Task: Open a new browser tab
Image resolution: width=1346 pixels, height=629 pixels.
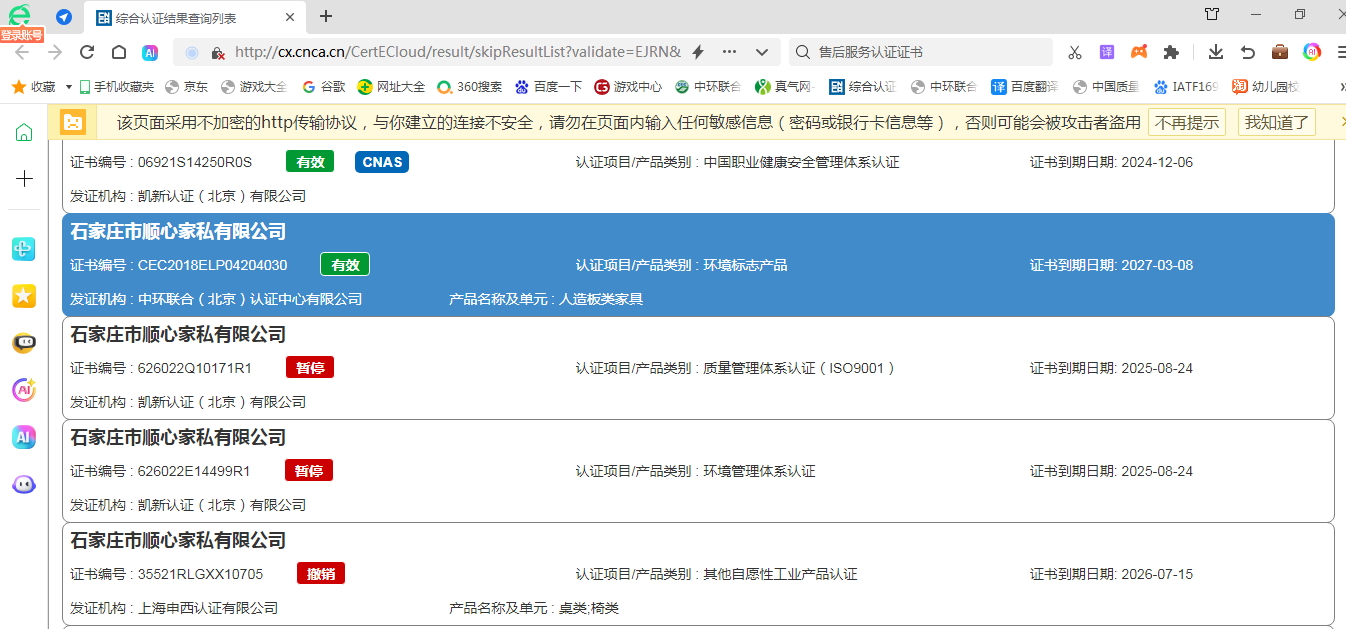Action: coord(326,16)
